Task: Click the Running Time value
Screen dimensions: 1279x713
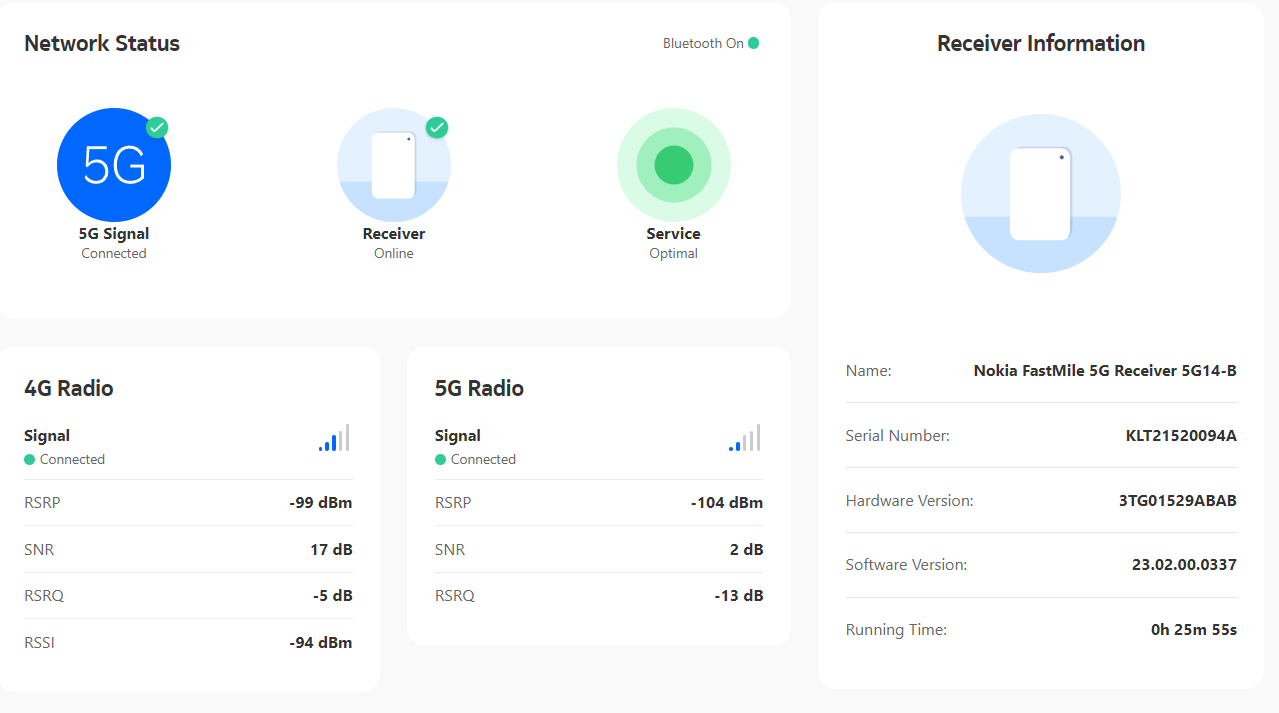Action: 1194,629
